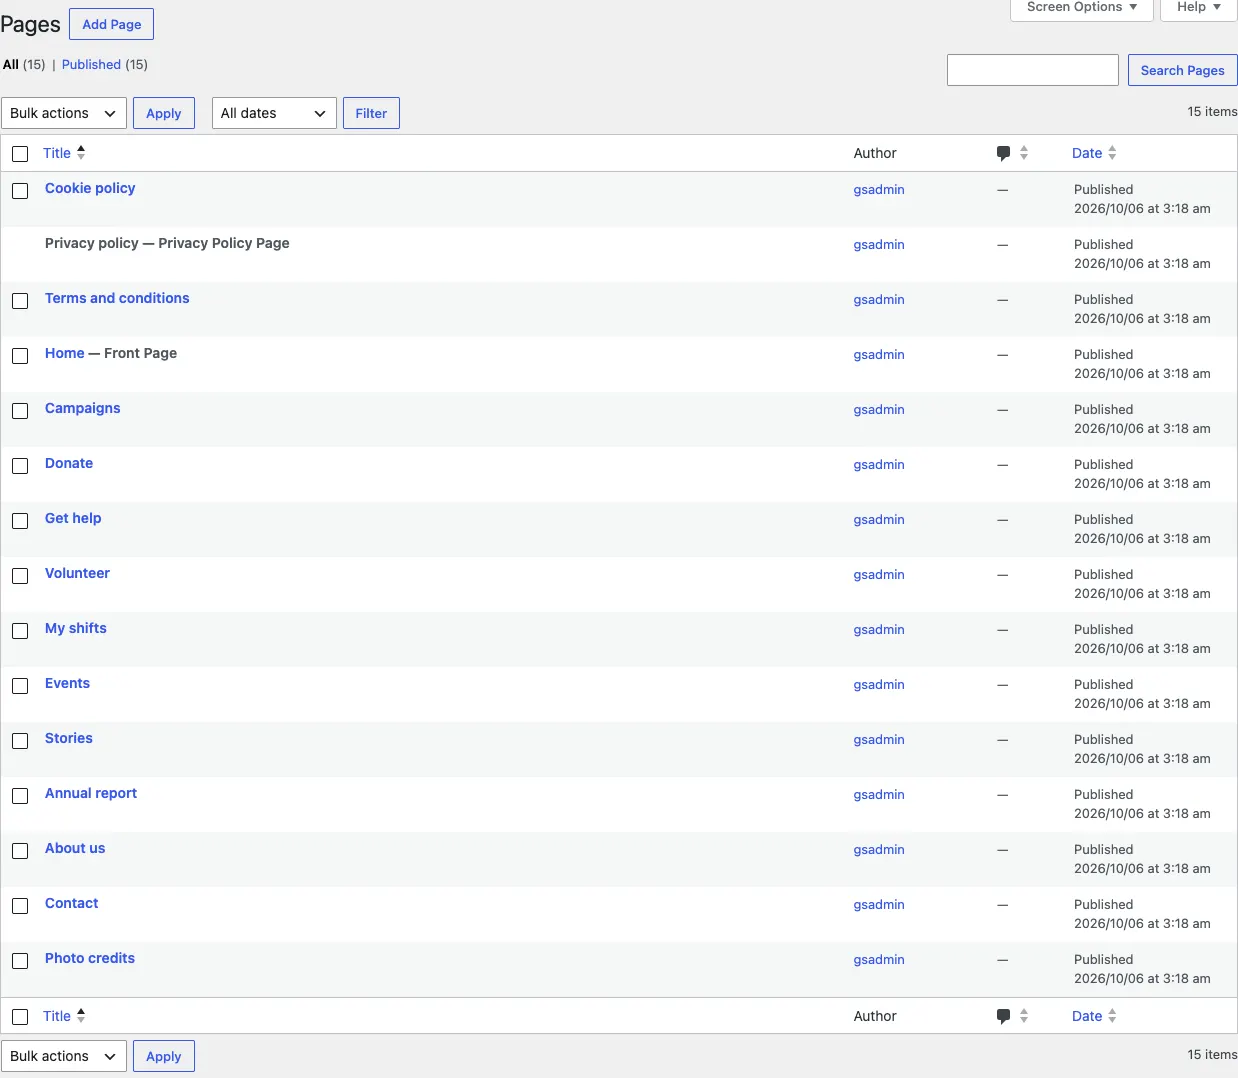The height and width of the screenshot is (1078, 1238).
Task: Open the Events page link
Action: tap(67, 683)
